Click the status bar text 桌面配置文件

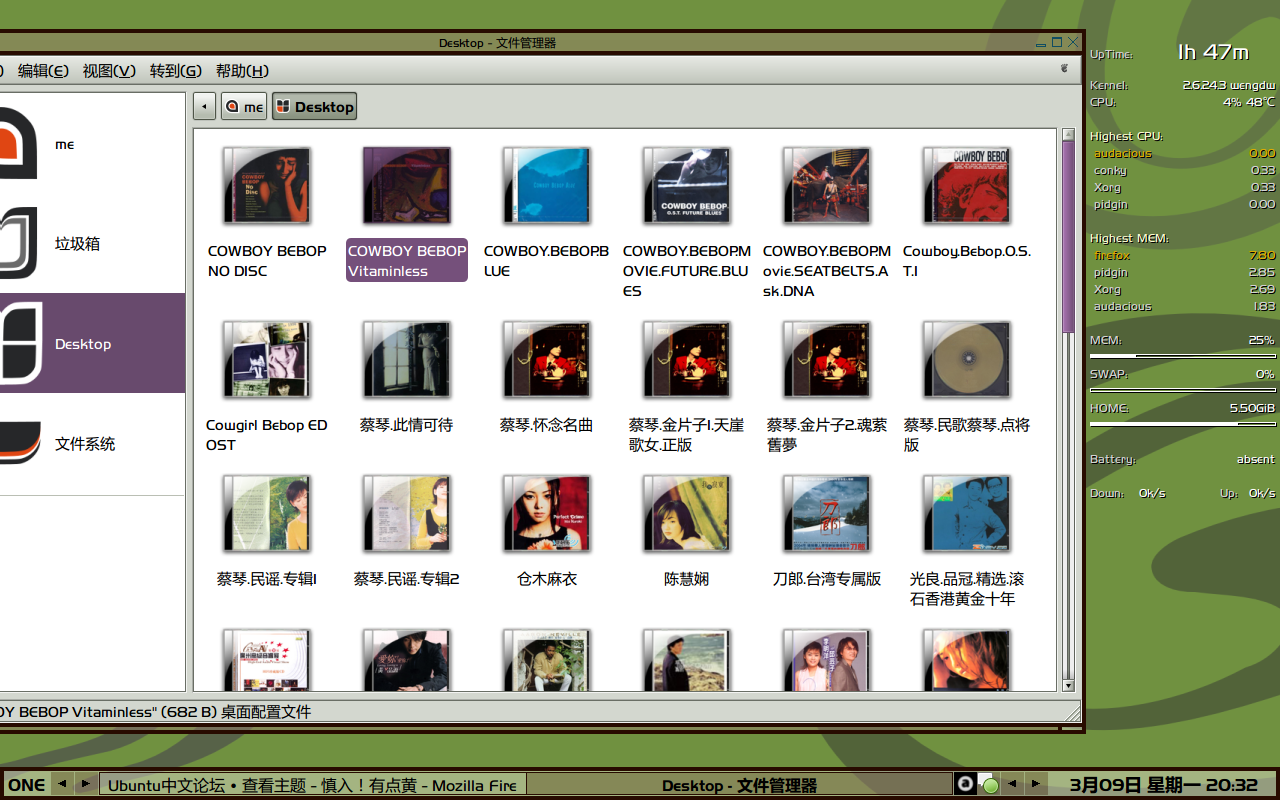tap(265, 712)
